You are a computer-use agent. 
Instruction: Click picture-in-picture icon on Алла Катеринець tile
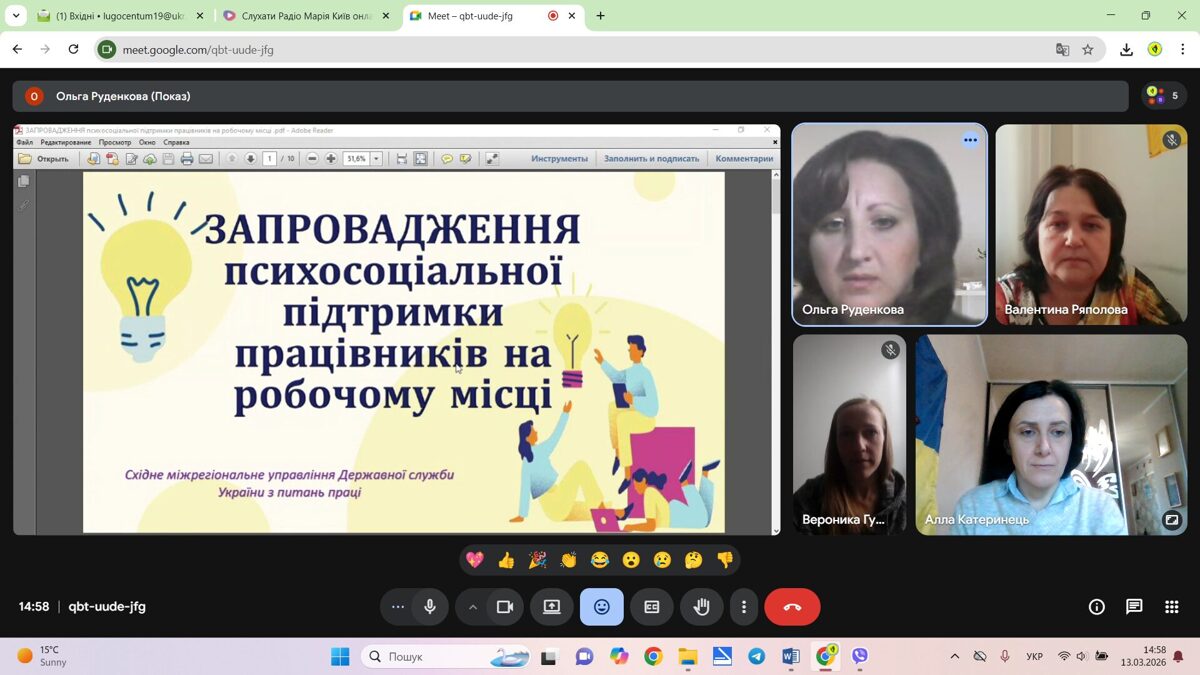point(1172,520)
